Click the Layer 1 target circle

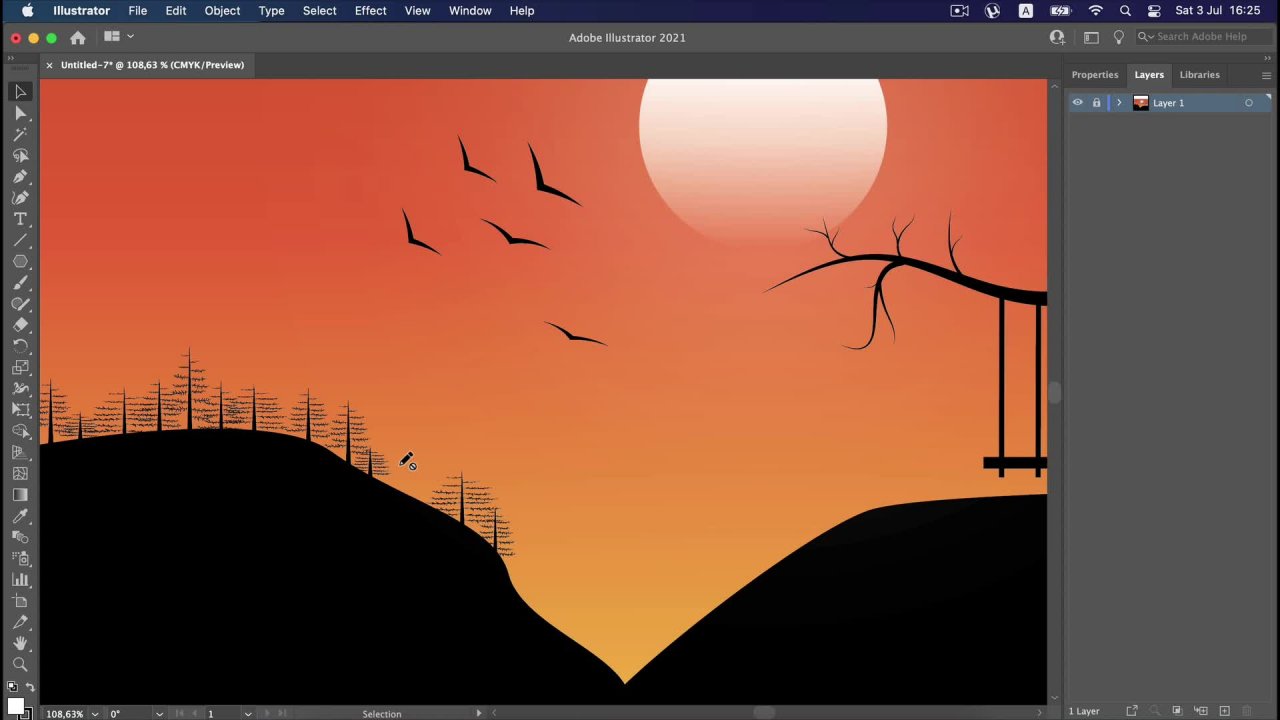click(1248, 103)
